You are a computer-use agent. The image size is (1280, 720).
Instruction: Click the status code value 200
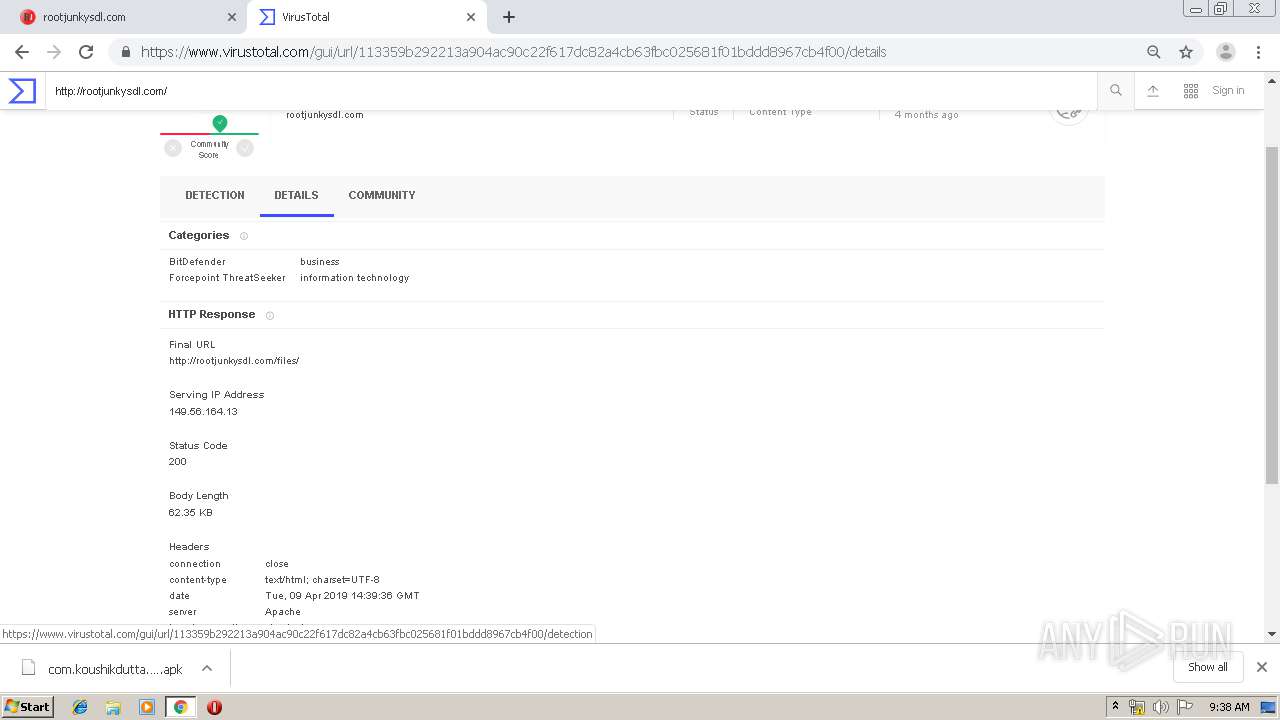point(178,462)
